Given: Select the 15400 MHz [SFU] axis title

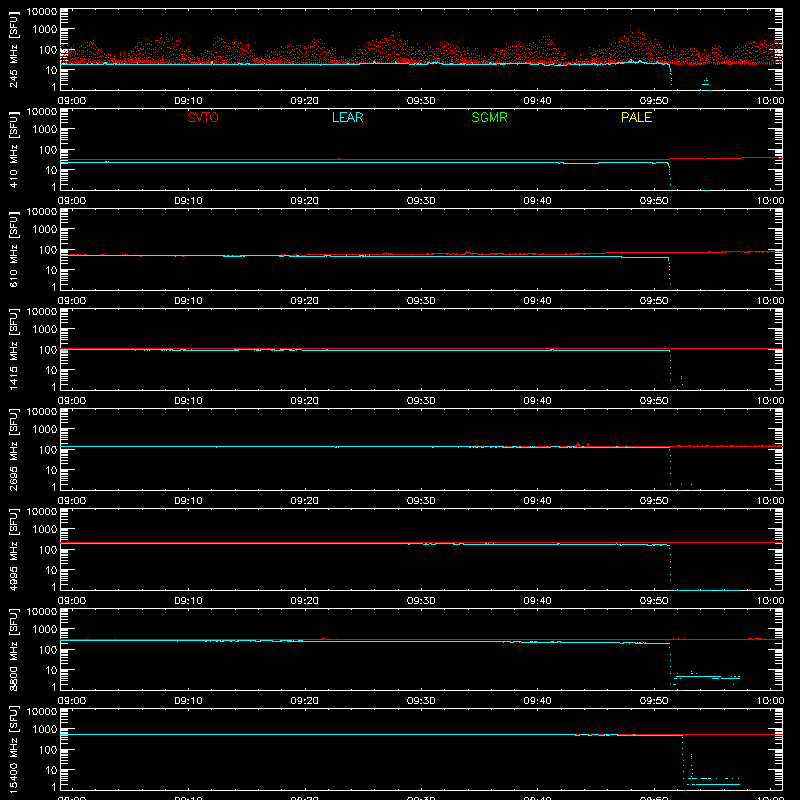Looking at the screenshot, I should [14, 750].
